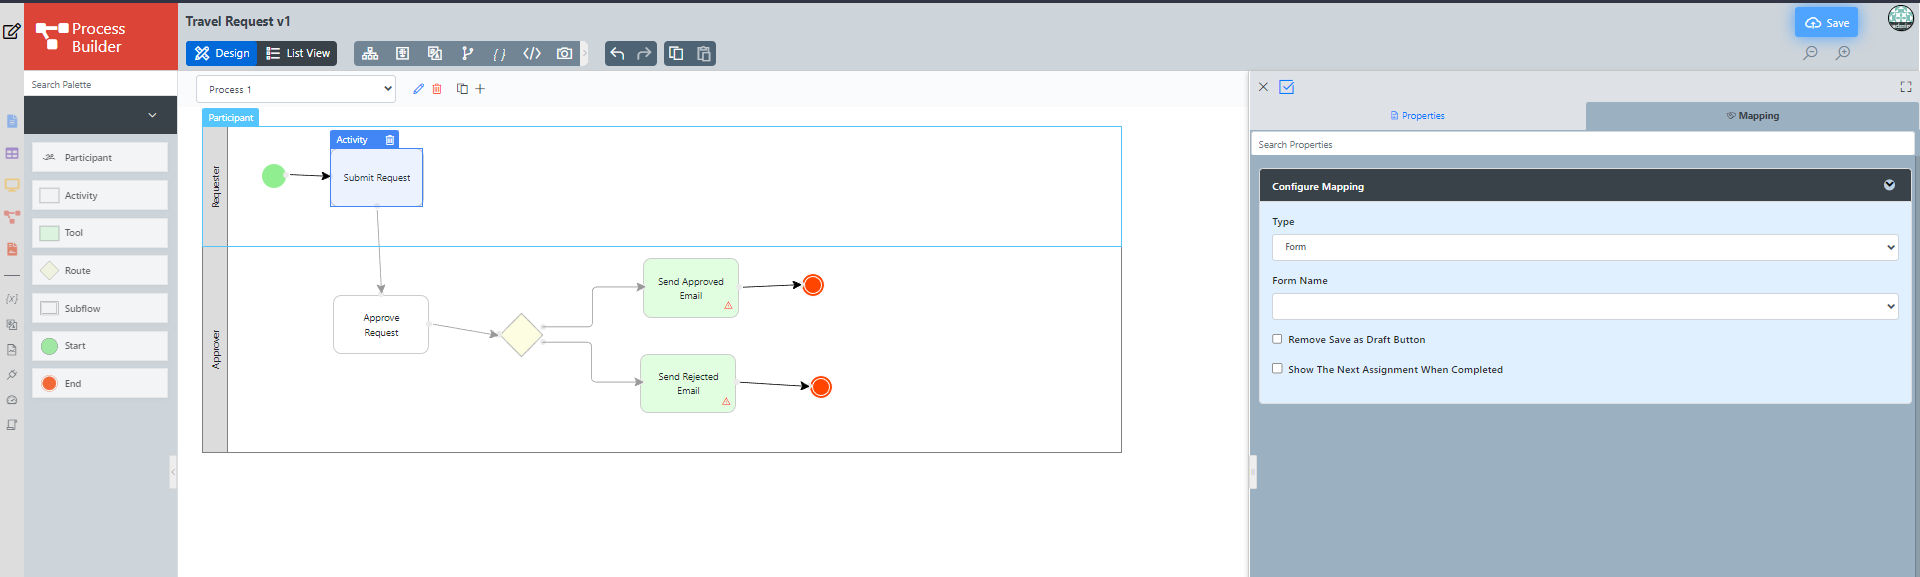Click the blue pencil edit process icon
This screenshot has height=577, width=1920.
coord(418,89)
